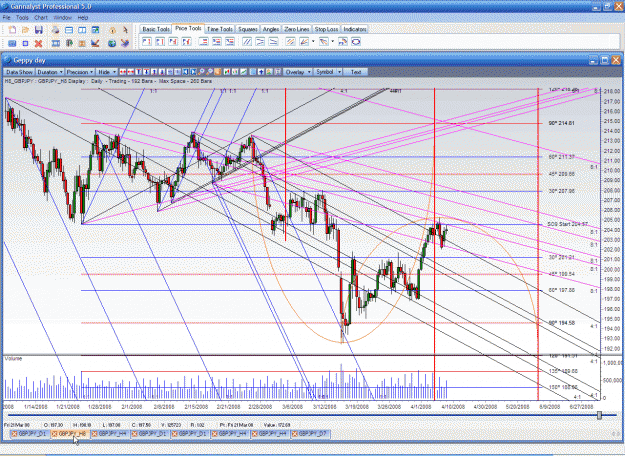Image resolution: width=625 pixels, height=456 pixels.
Task: Click the blue up-arrow icon in chart toolbar
Action: [x=261, y=72]
